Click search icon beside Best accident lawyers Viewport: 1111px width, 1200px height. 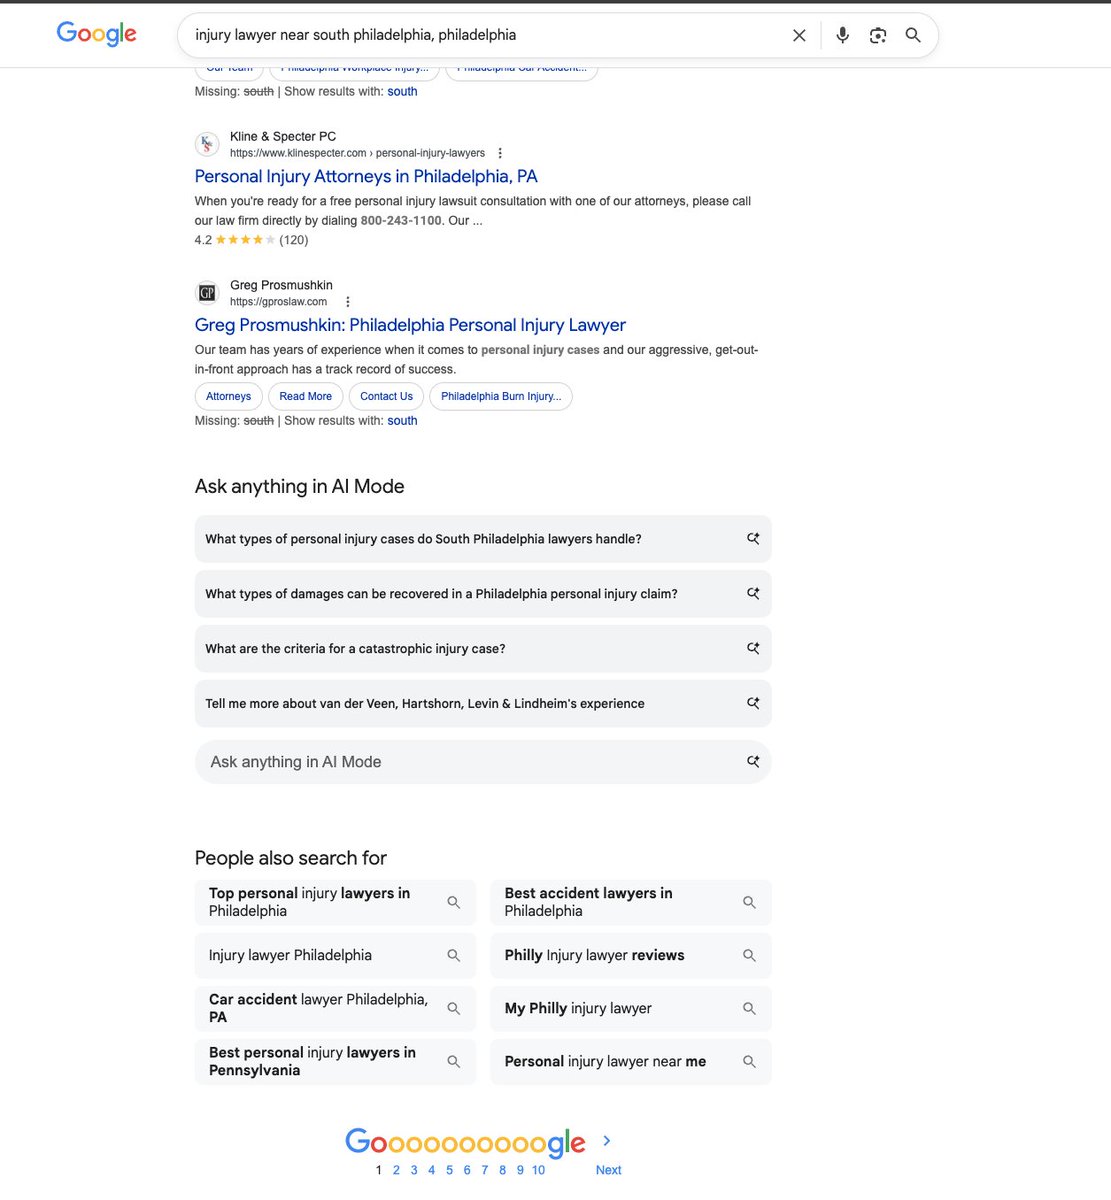[749, 902]
